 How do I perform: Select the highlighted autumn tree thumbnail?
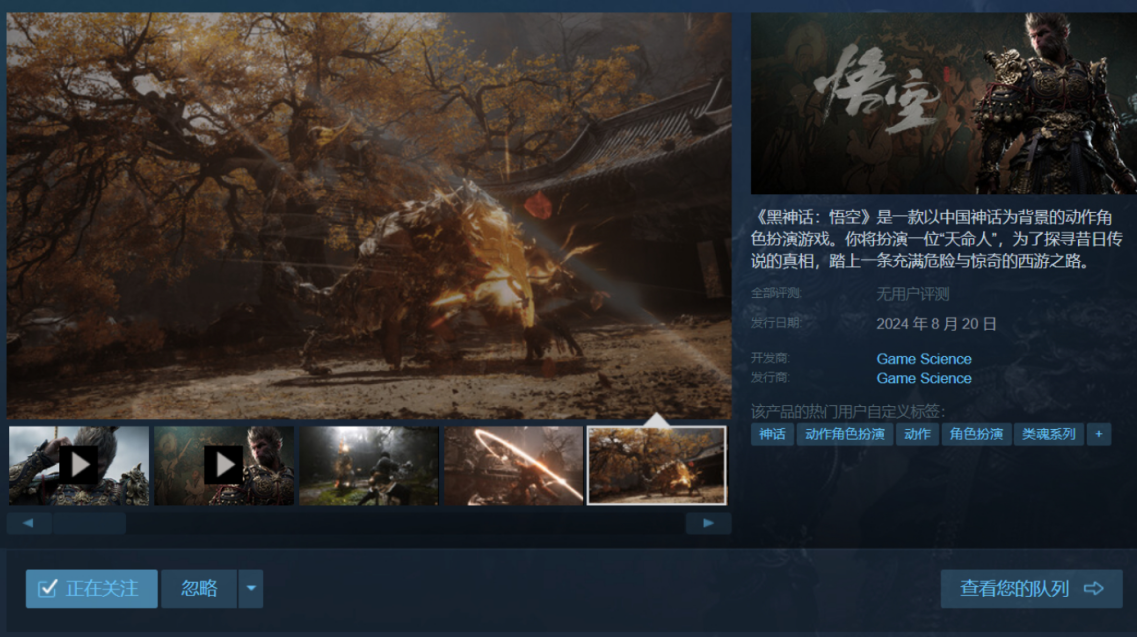657,466
